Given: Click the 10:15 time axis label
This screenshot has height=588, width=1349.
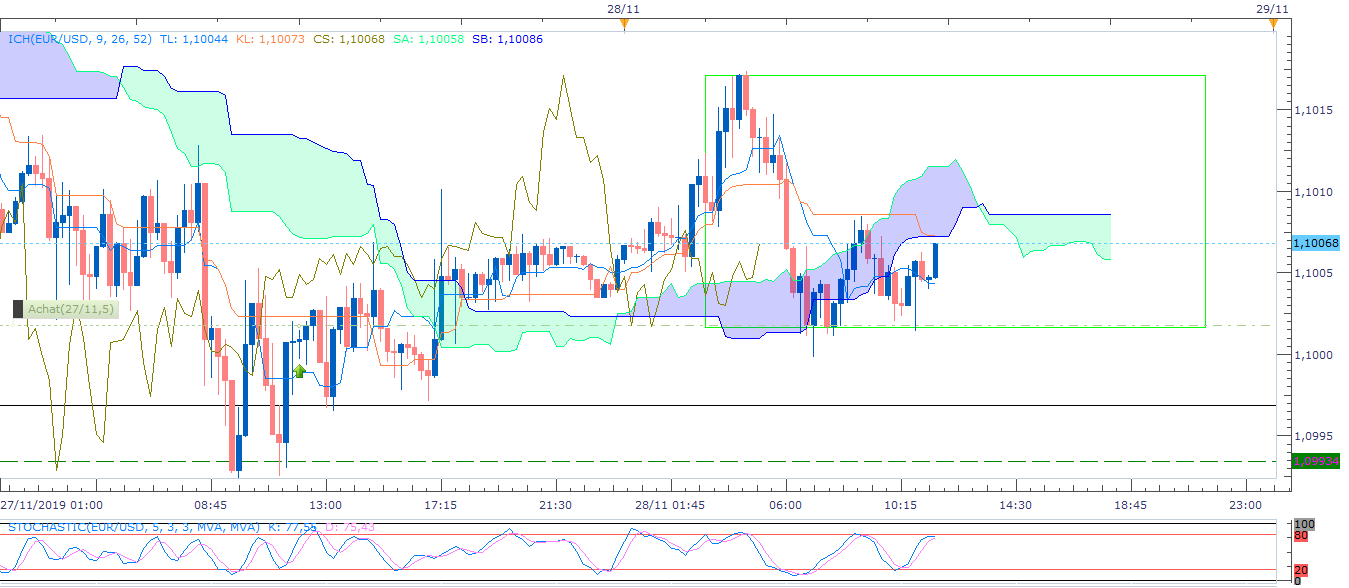Looking at the screenshot, I should (x=900, y=505).
